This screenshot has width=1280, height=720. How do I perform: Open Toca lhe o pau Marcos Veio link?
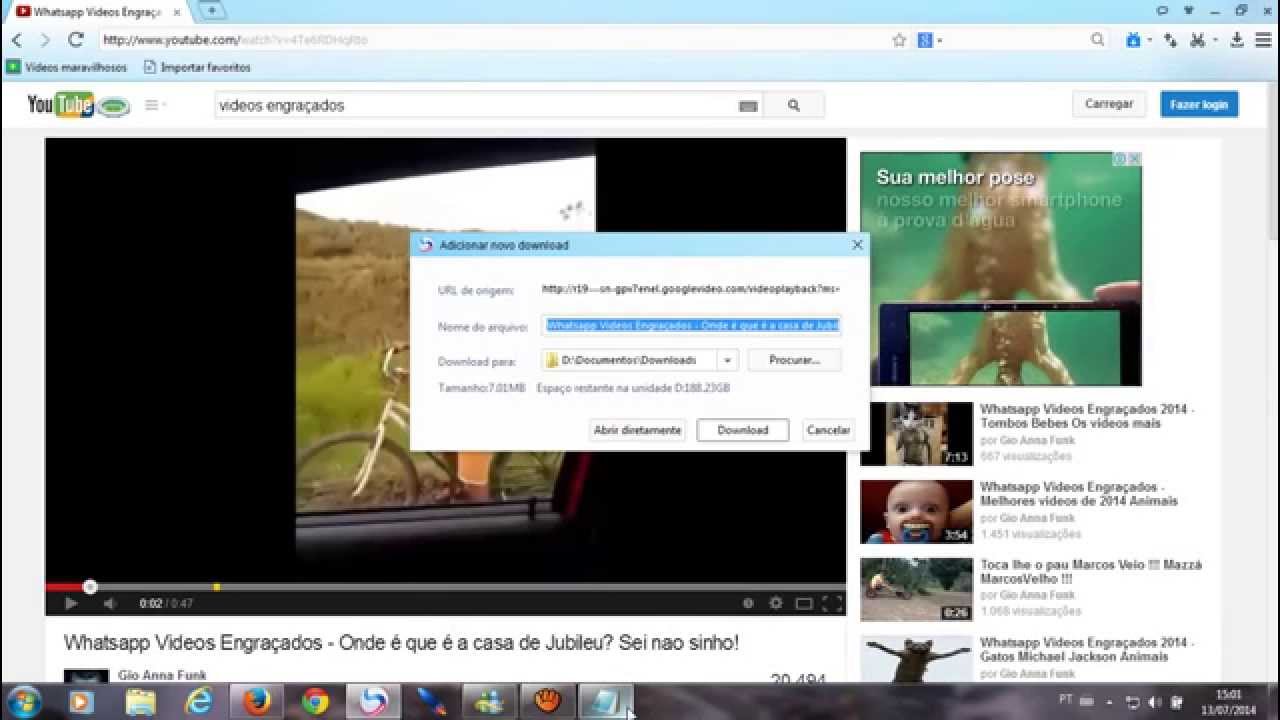[x=1091, y=572]
